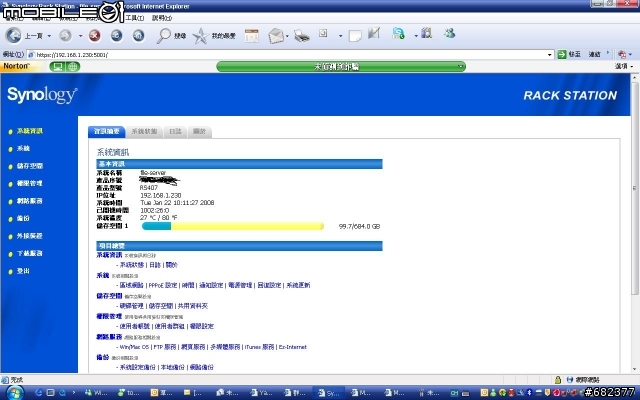Screen dimensions: 640x400
Task: Open the Mail icon dropdown arrow
Action: (x=287, y=36)
